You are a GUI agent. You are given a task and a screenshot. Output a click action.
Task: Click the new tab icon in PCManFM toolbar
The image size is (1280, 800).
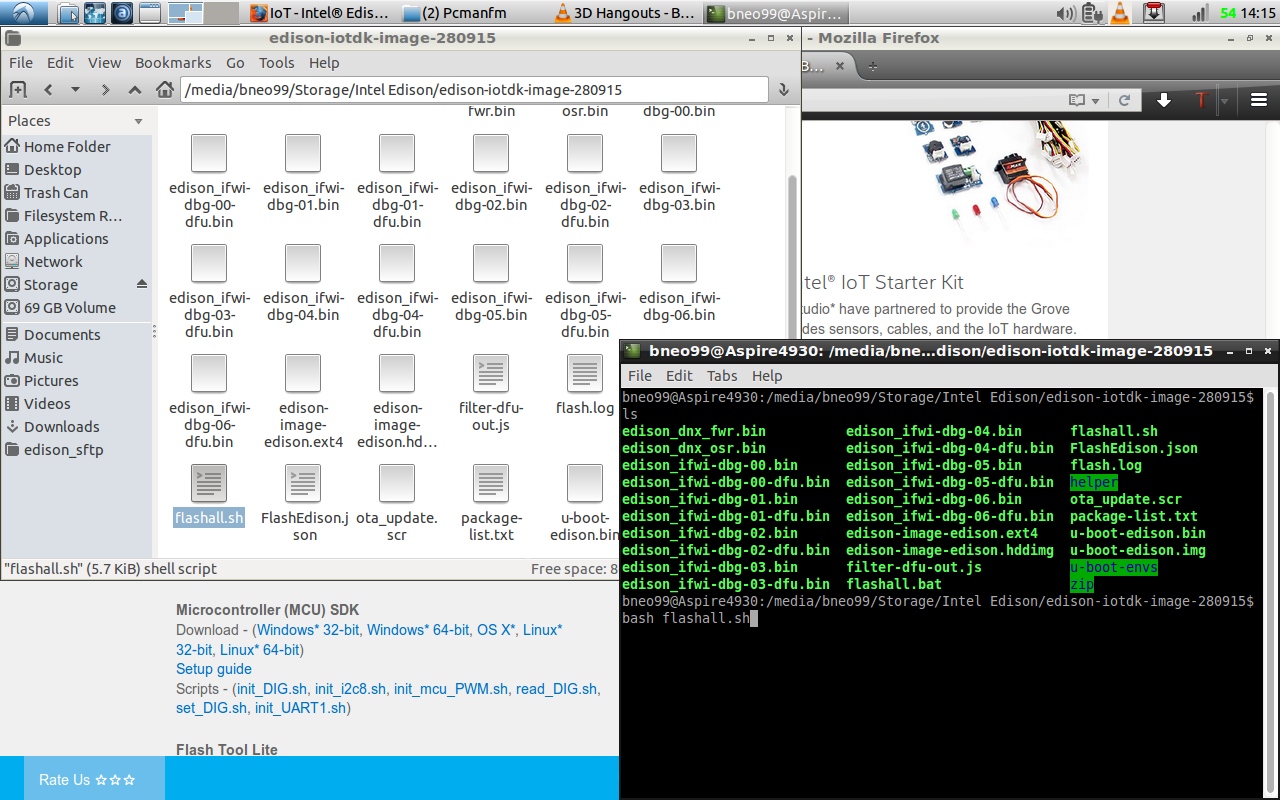click(17, 90)
